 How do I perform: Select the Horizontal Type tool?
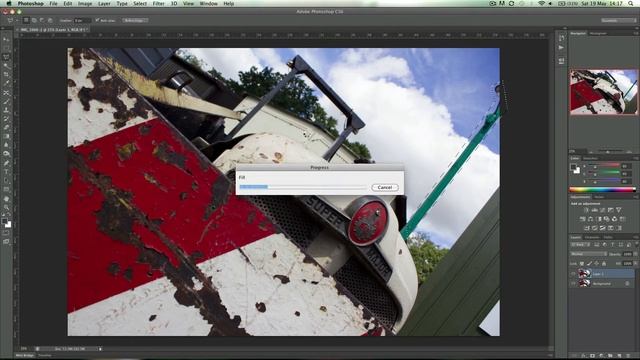tap(6, 172)
